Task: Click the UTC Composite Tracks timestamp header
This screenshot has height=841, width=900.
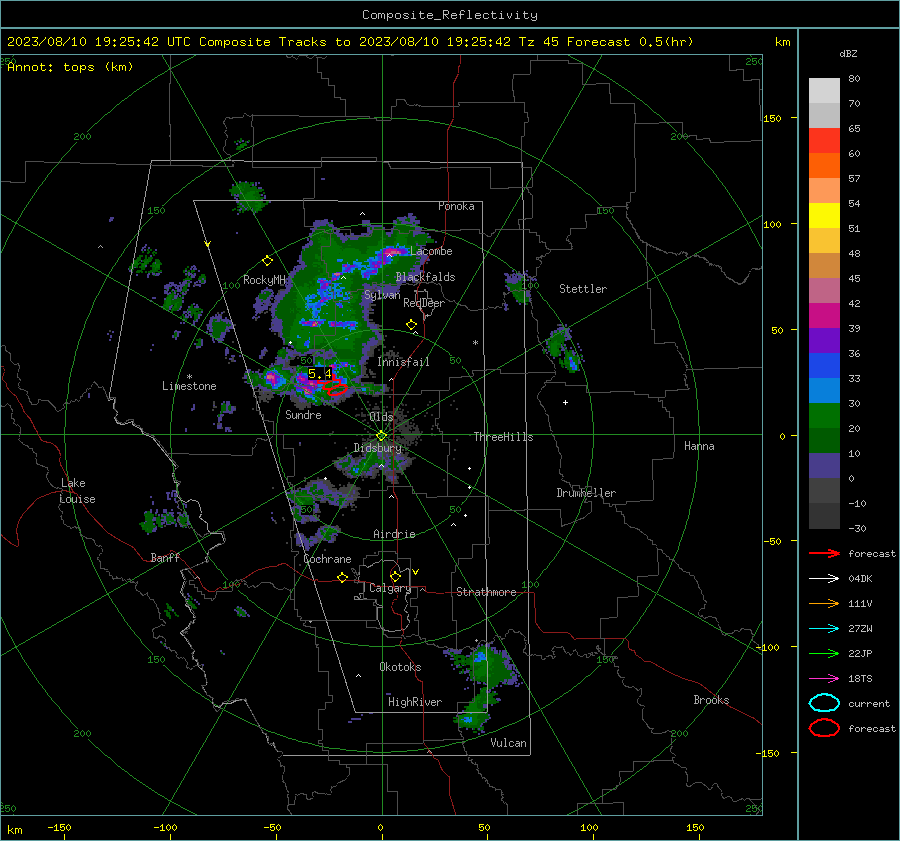Action: tap(350, 42)
